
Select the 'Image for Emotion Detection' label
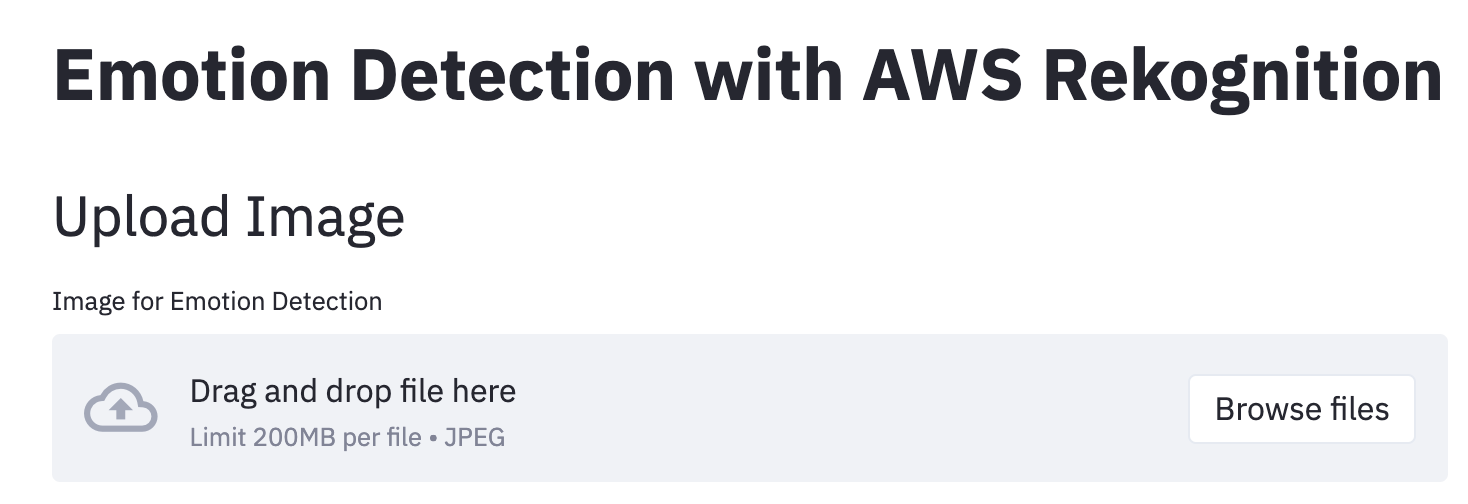point(217,301)
